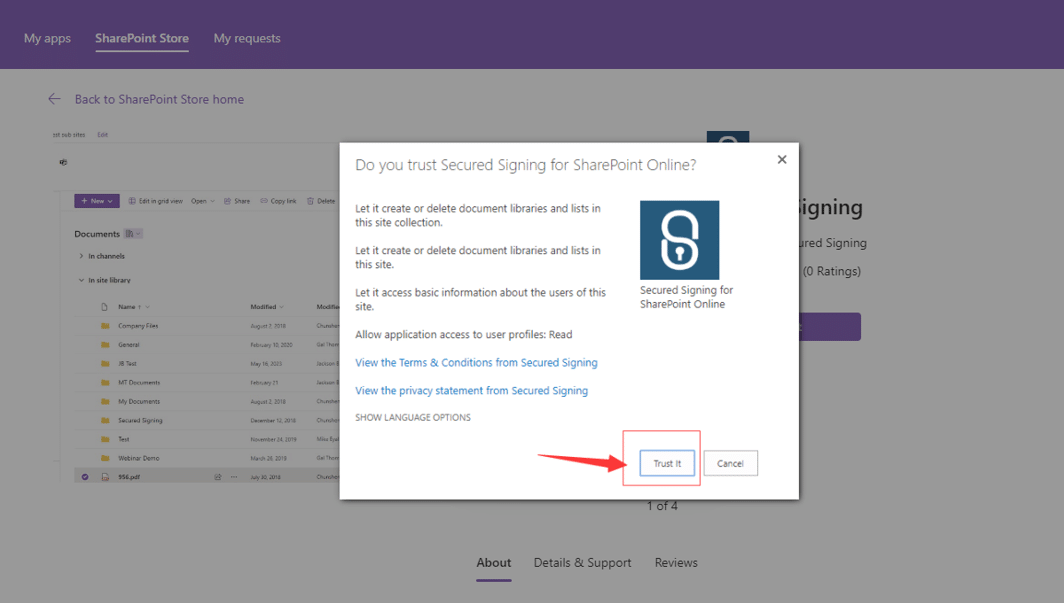Click the New button in the library toolbar

pyautogui.click(x=96, y=201)
